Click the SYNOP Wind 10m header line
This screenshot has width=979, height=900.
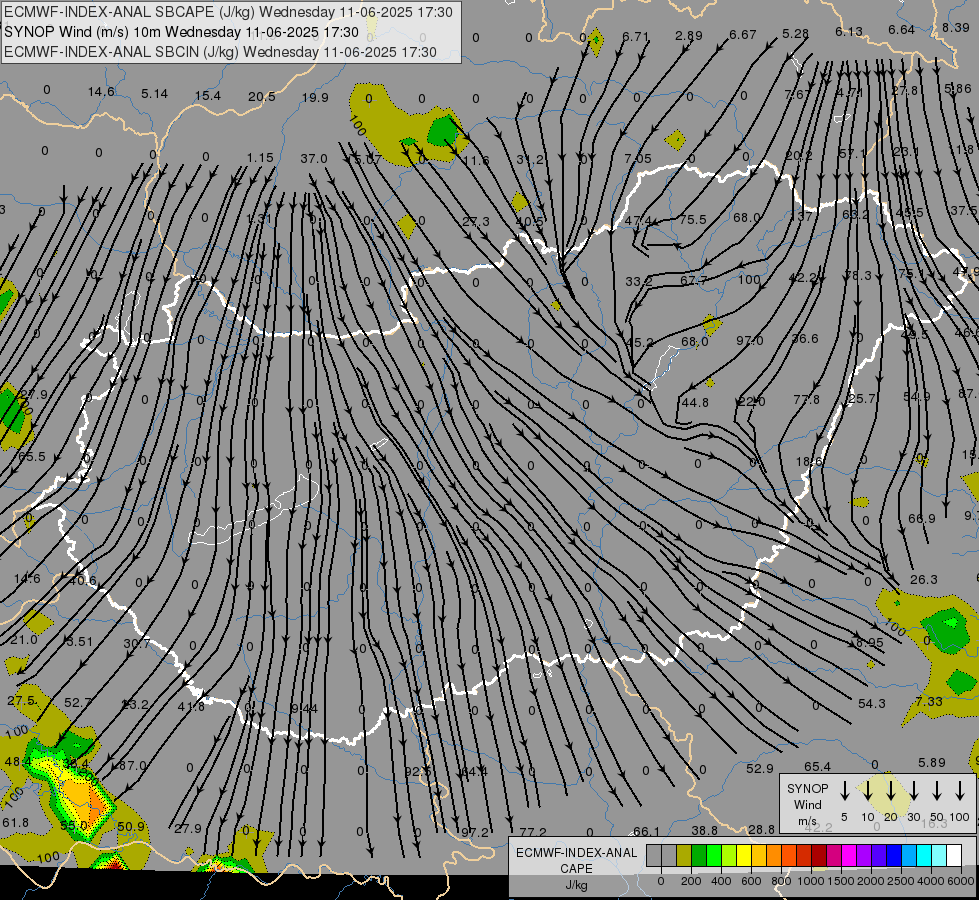181,32
